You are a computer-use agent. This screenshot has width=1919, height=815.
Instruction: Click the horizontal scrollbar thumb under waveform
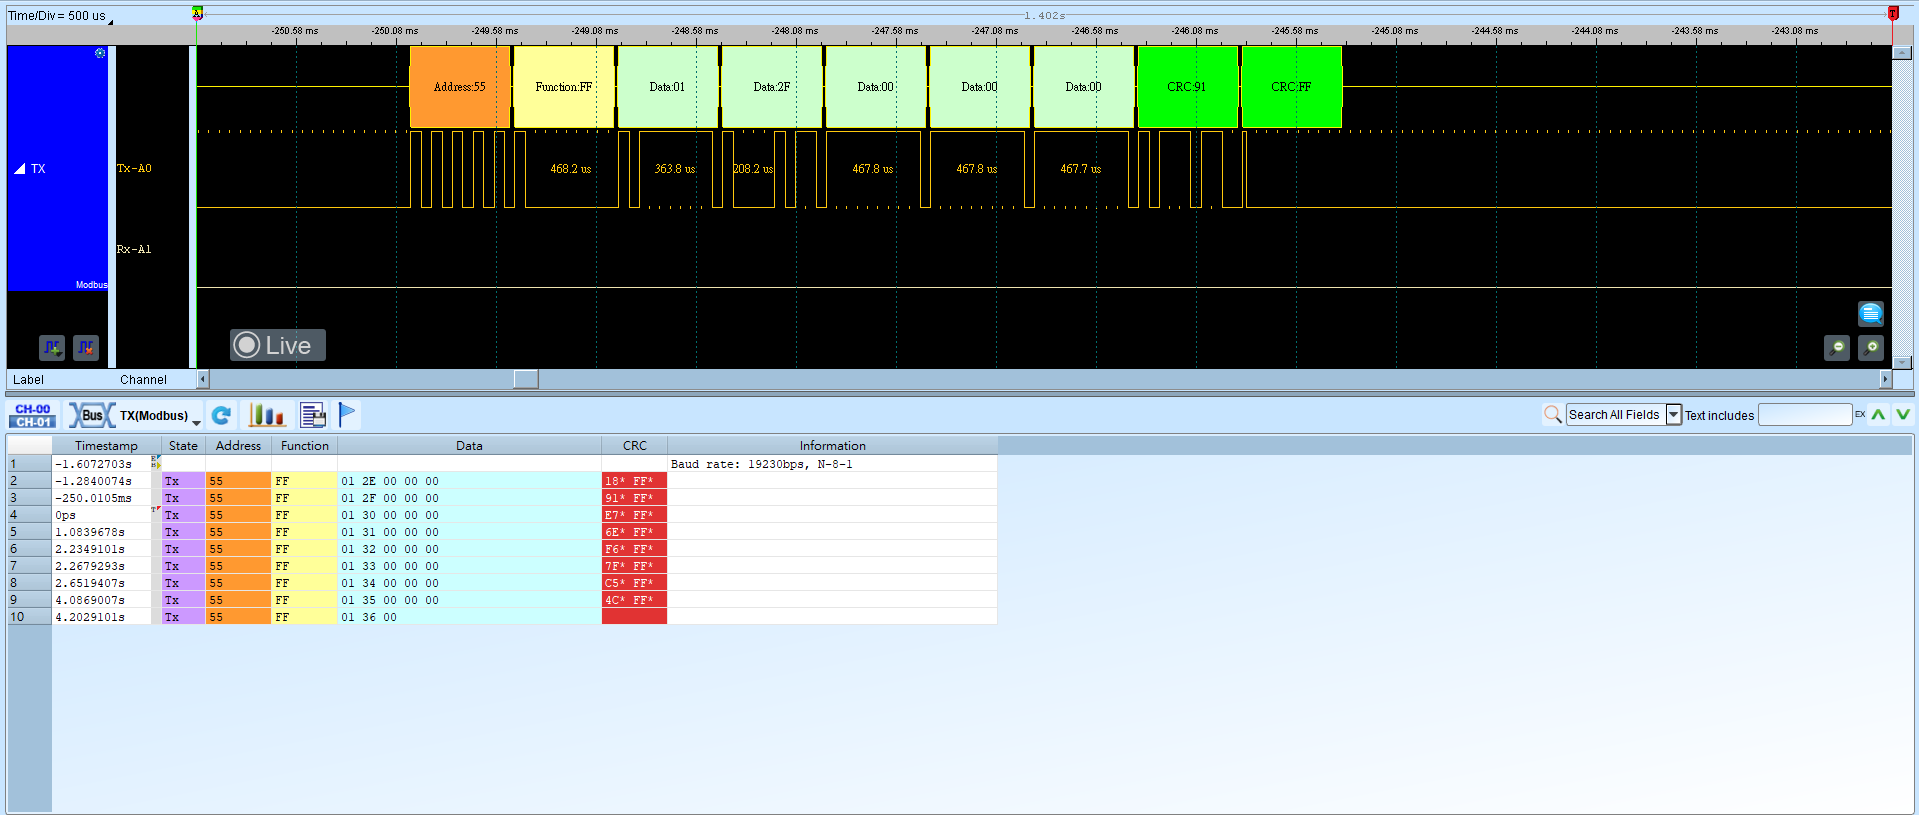[526, 379]
